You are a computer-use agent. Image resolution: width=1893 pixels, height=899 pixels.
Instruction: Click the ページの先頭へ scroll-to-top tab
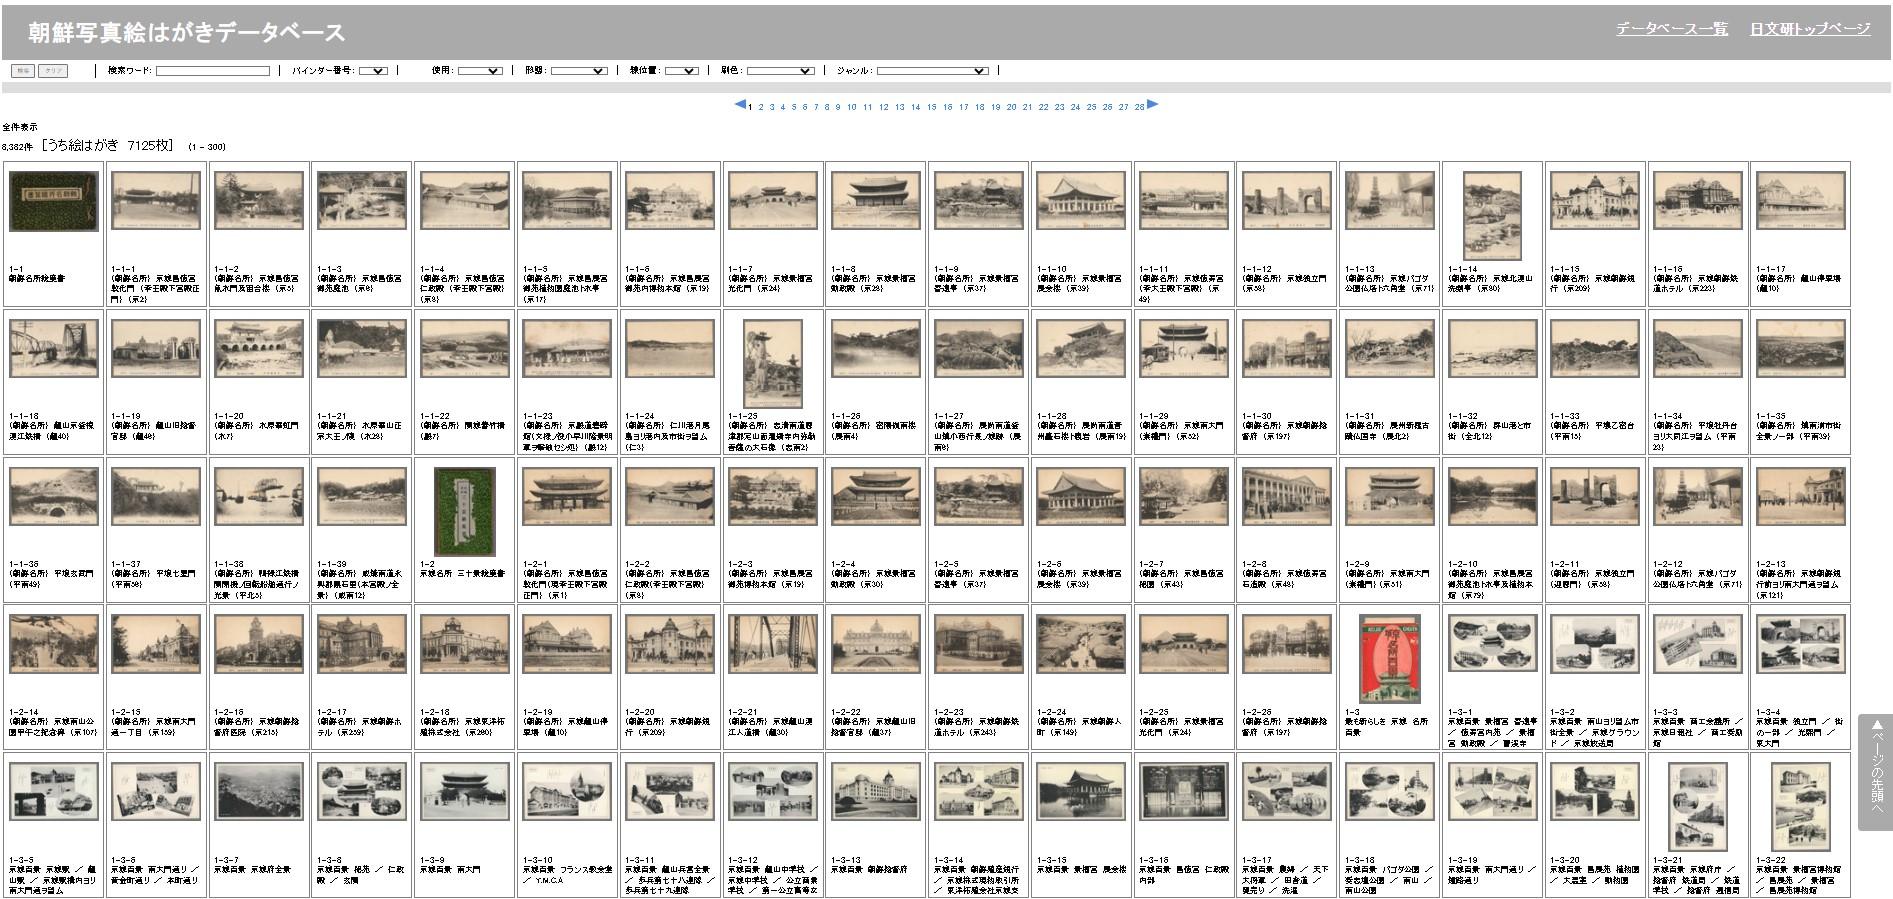1875,771
